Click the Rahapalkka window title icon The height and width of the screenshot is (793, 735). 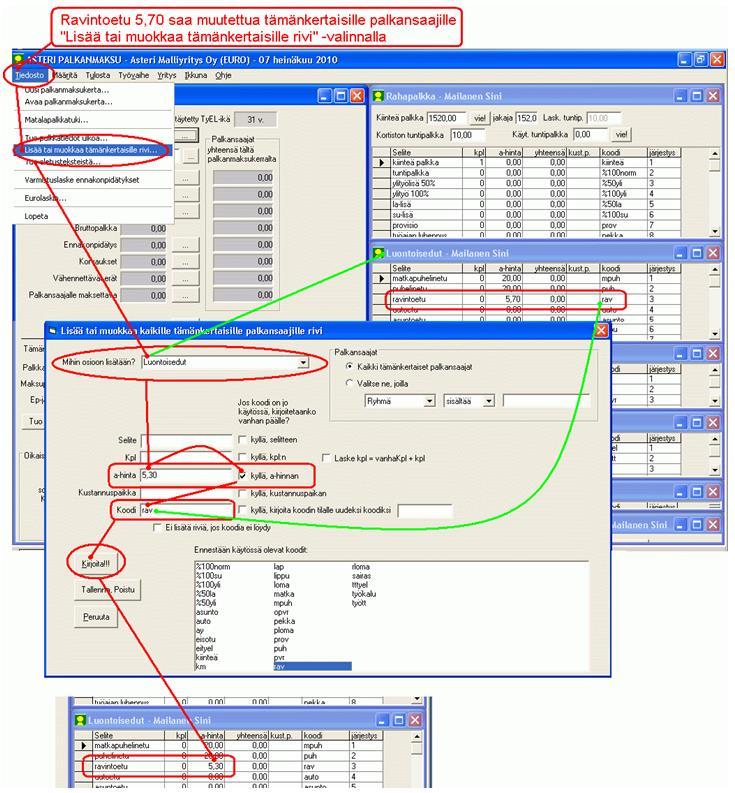pos(378,96)
